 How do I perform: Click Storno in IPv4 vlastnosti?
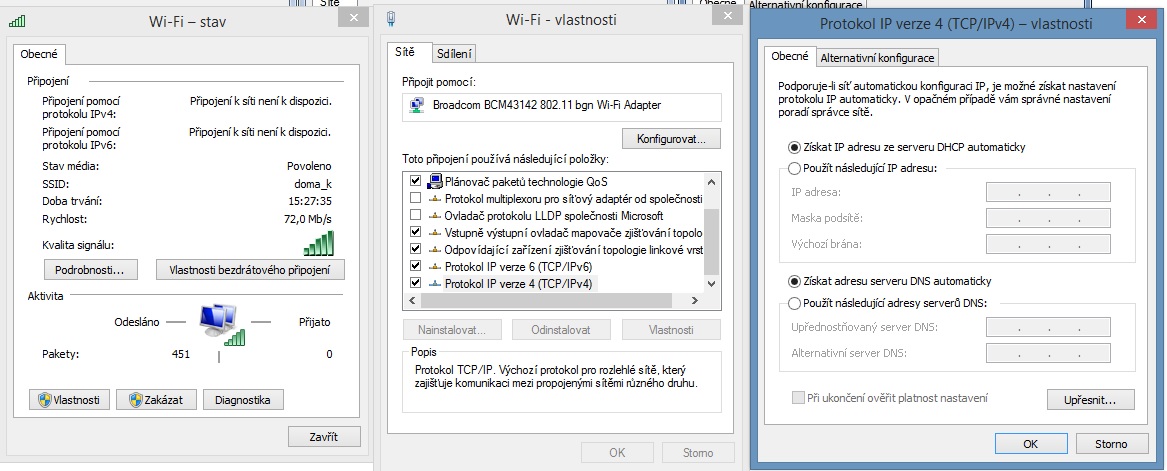pyautogui.click(x=1111, y=443)
